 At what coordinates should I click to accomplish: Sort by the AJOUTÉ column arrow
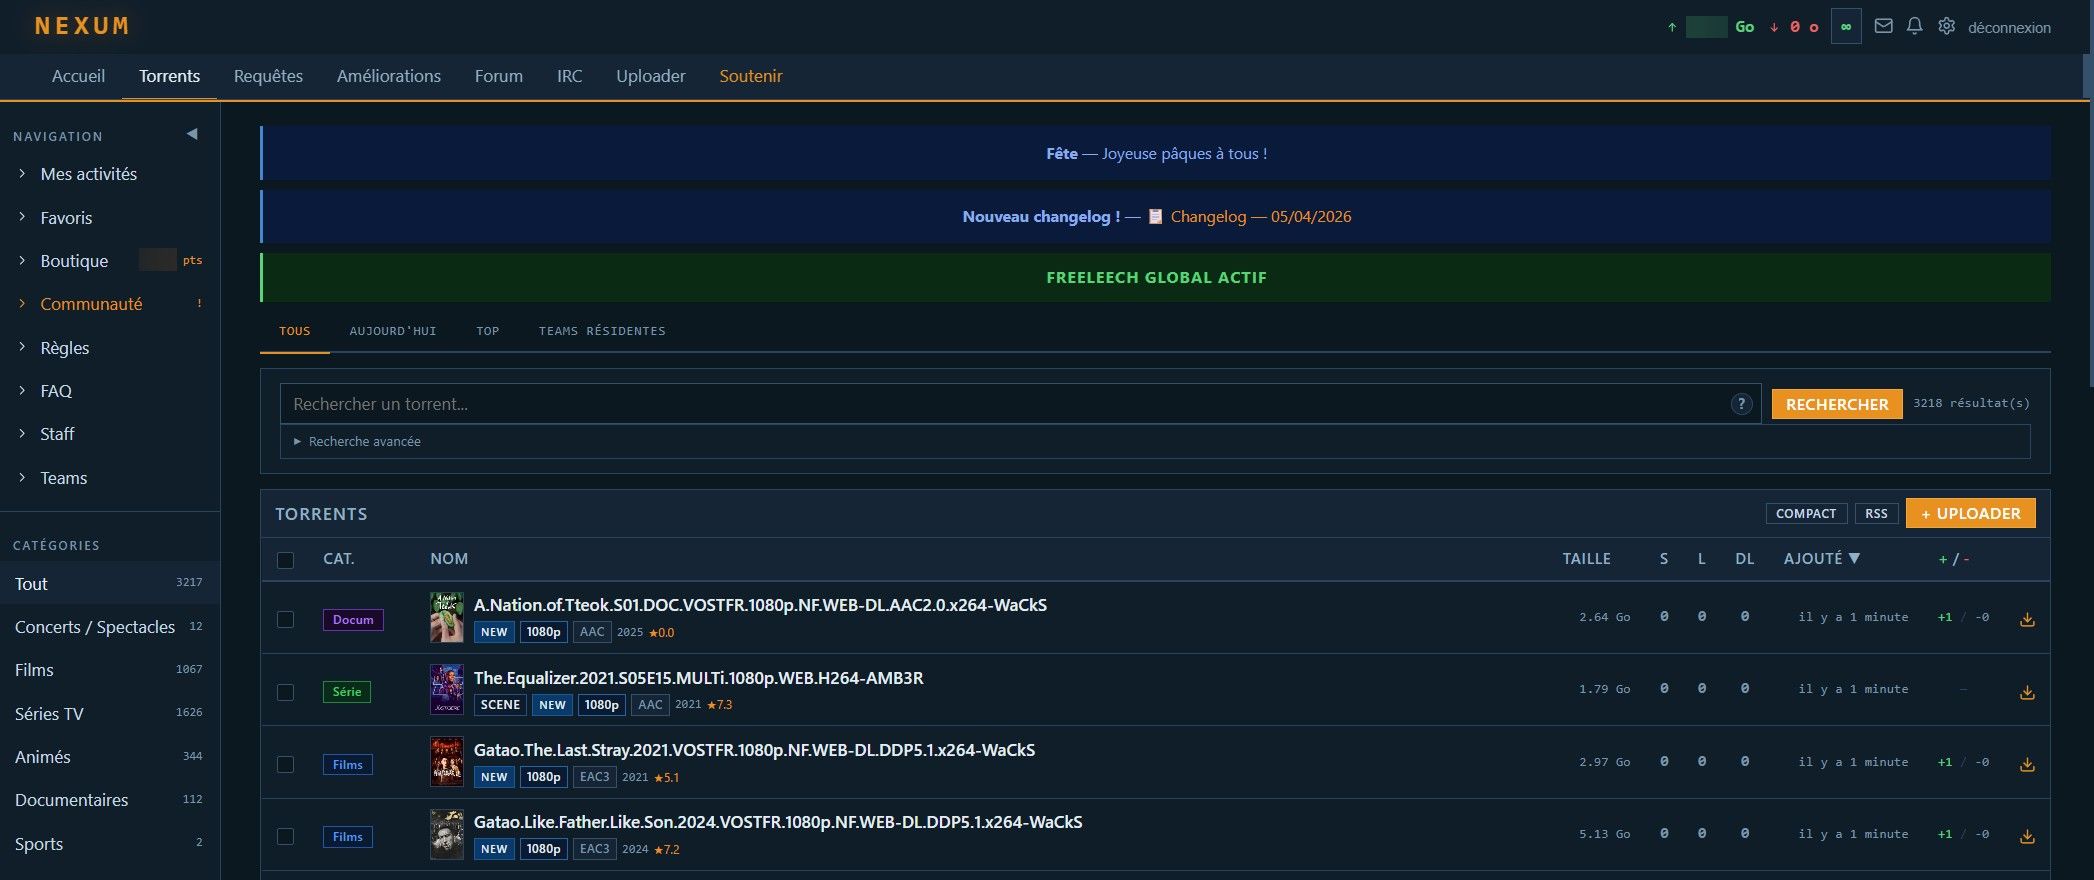coord(1854,558)
